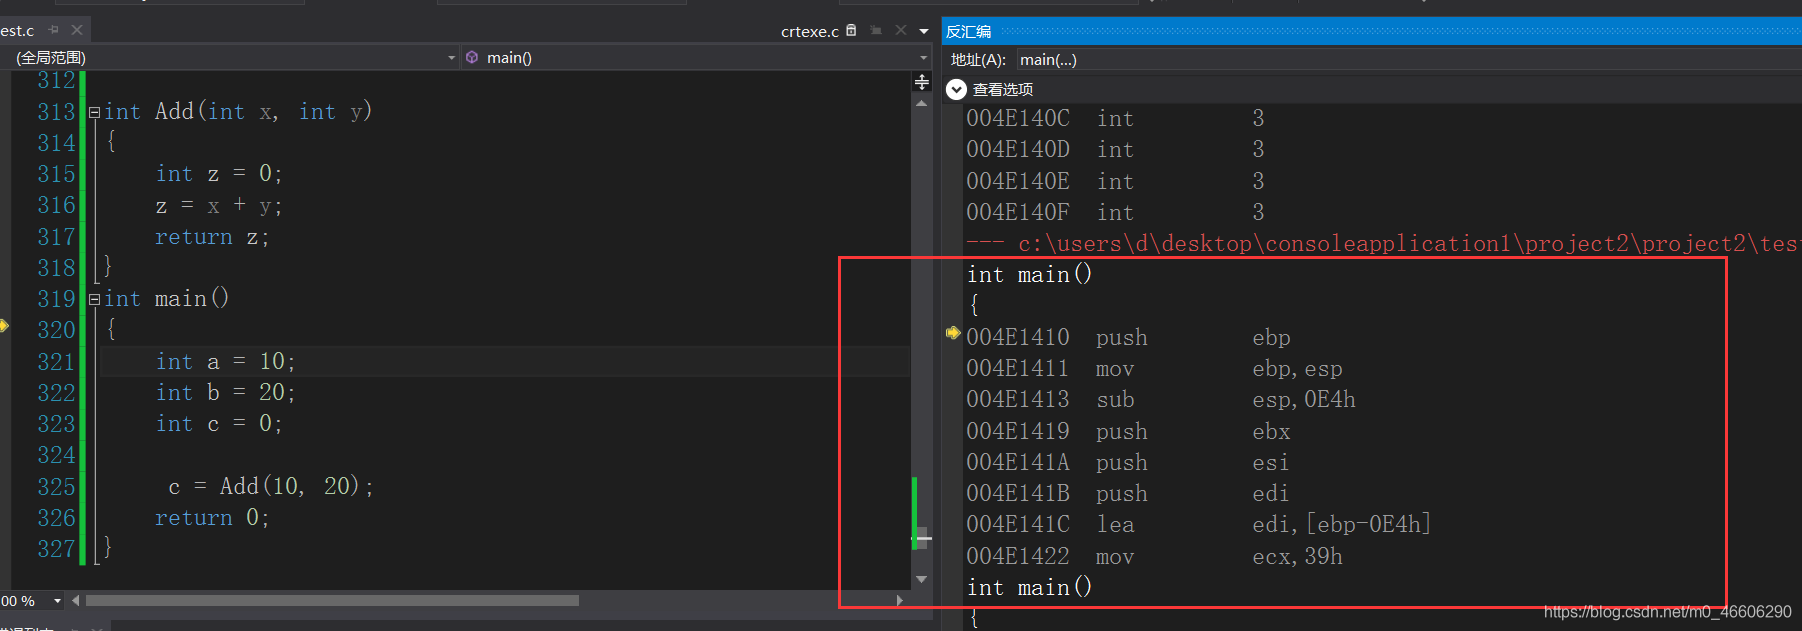Click the 地址(A): label
The height and width of the screenshot is (631, 1802).
[x=978, y=60]
